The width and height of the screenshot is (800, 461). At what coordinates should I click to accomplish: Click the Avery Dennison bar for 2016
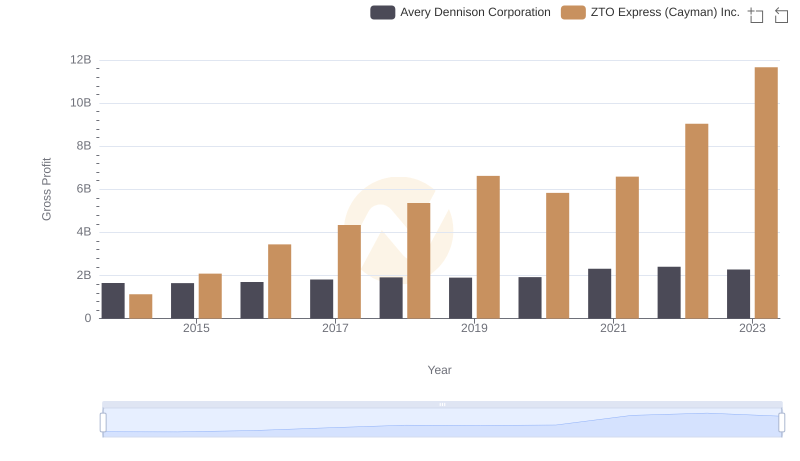[x=252, y=300]
